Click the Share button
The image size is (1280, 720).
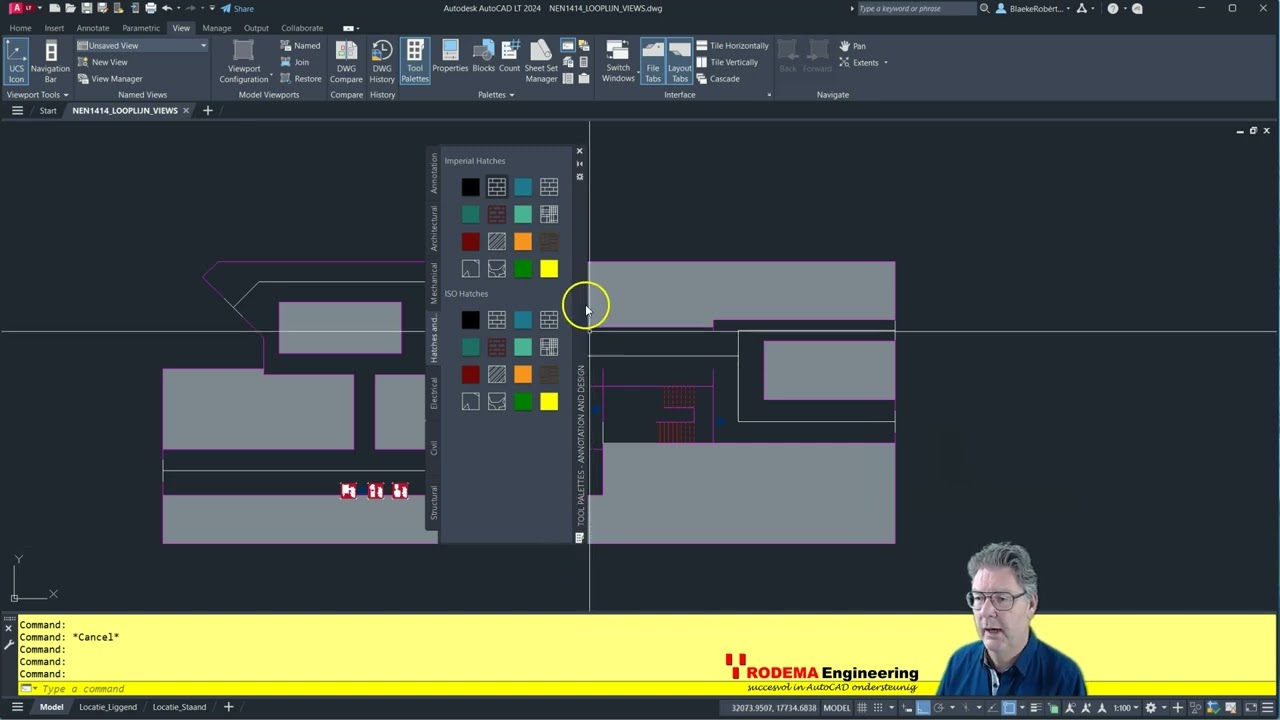click(237, 8)
